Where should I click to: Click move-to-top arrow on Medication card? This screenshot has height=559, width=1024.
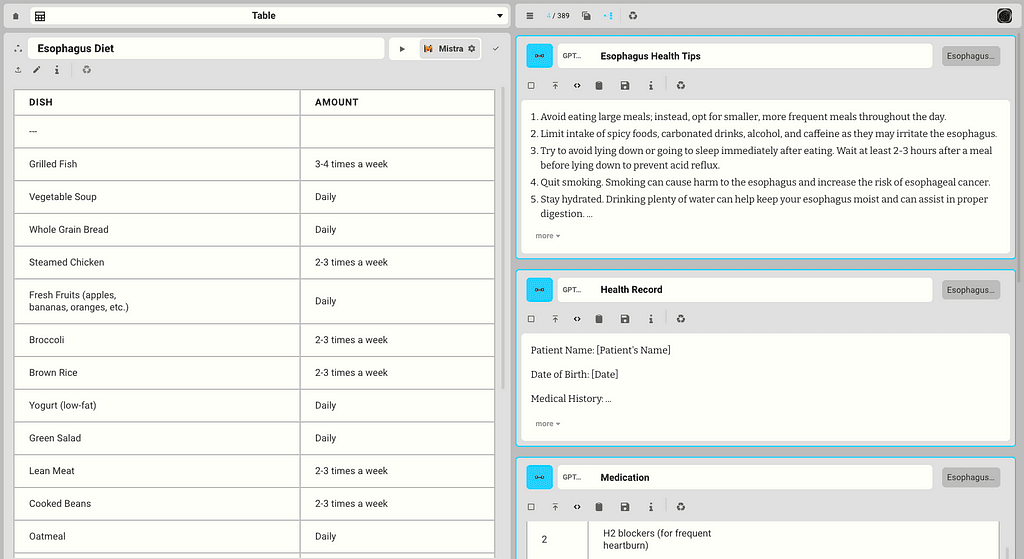tap(555, 507)
